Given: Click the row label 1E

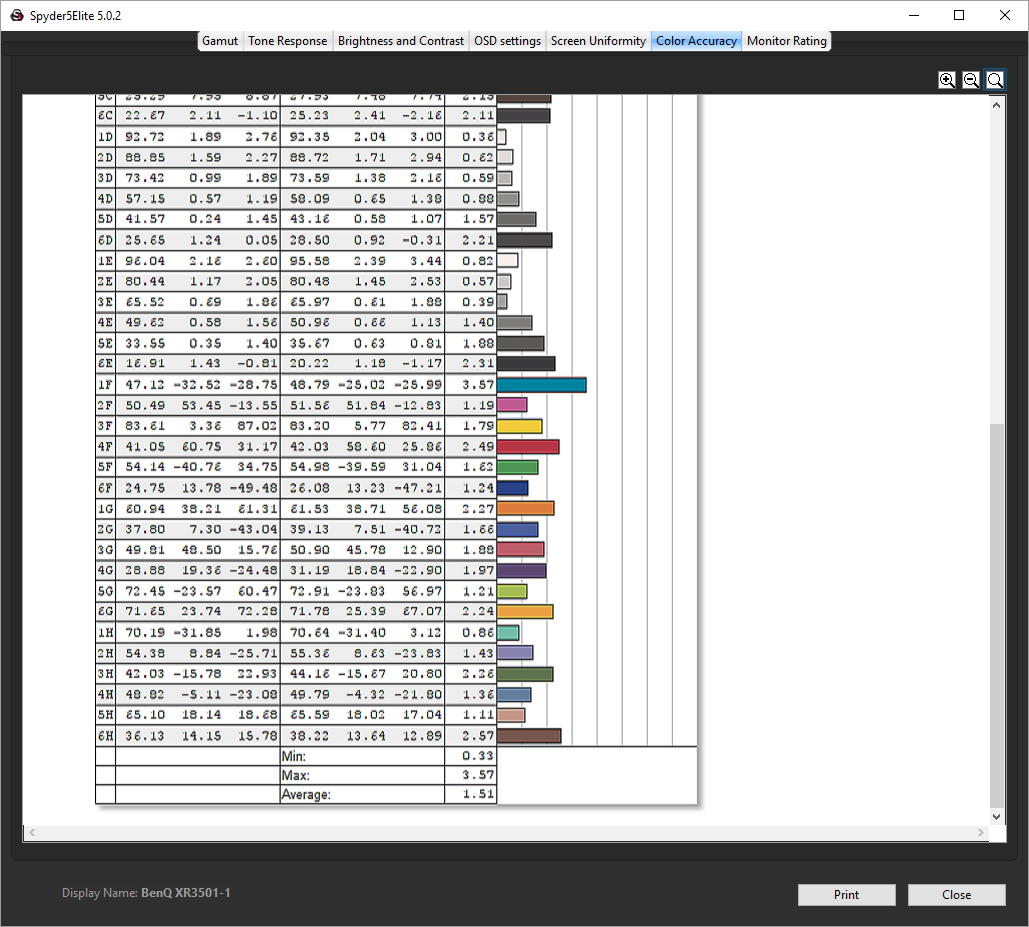Looking at the screenshot, I should 106,261.
